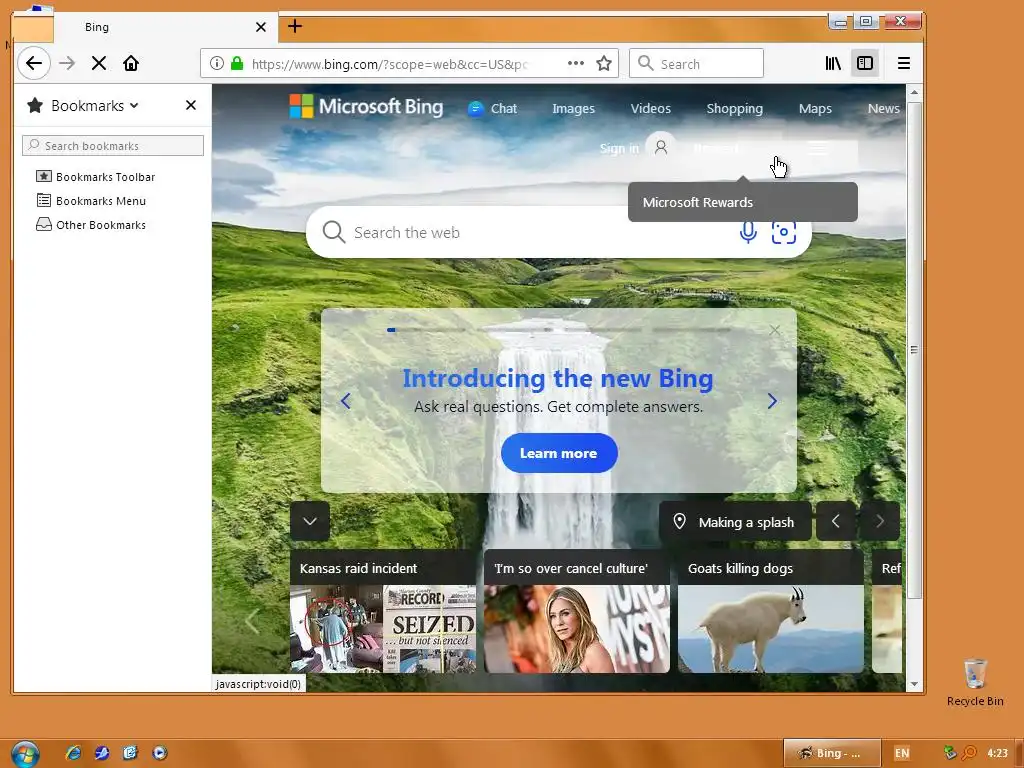Open Bing Shopping

(735, 108)
